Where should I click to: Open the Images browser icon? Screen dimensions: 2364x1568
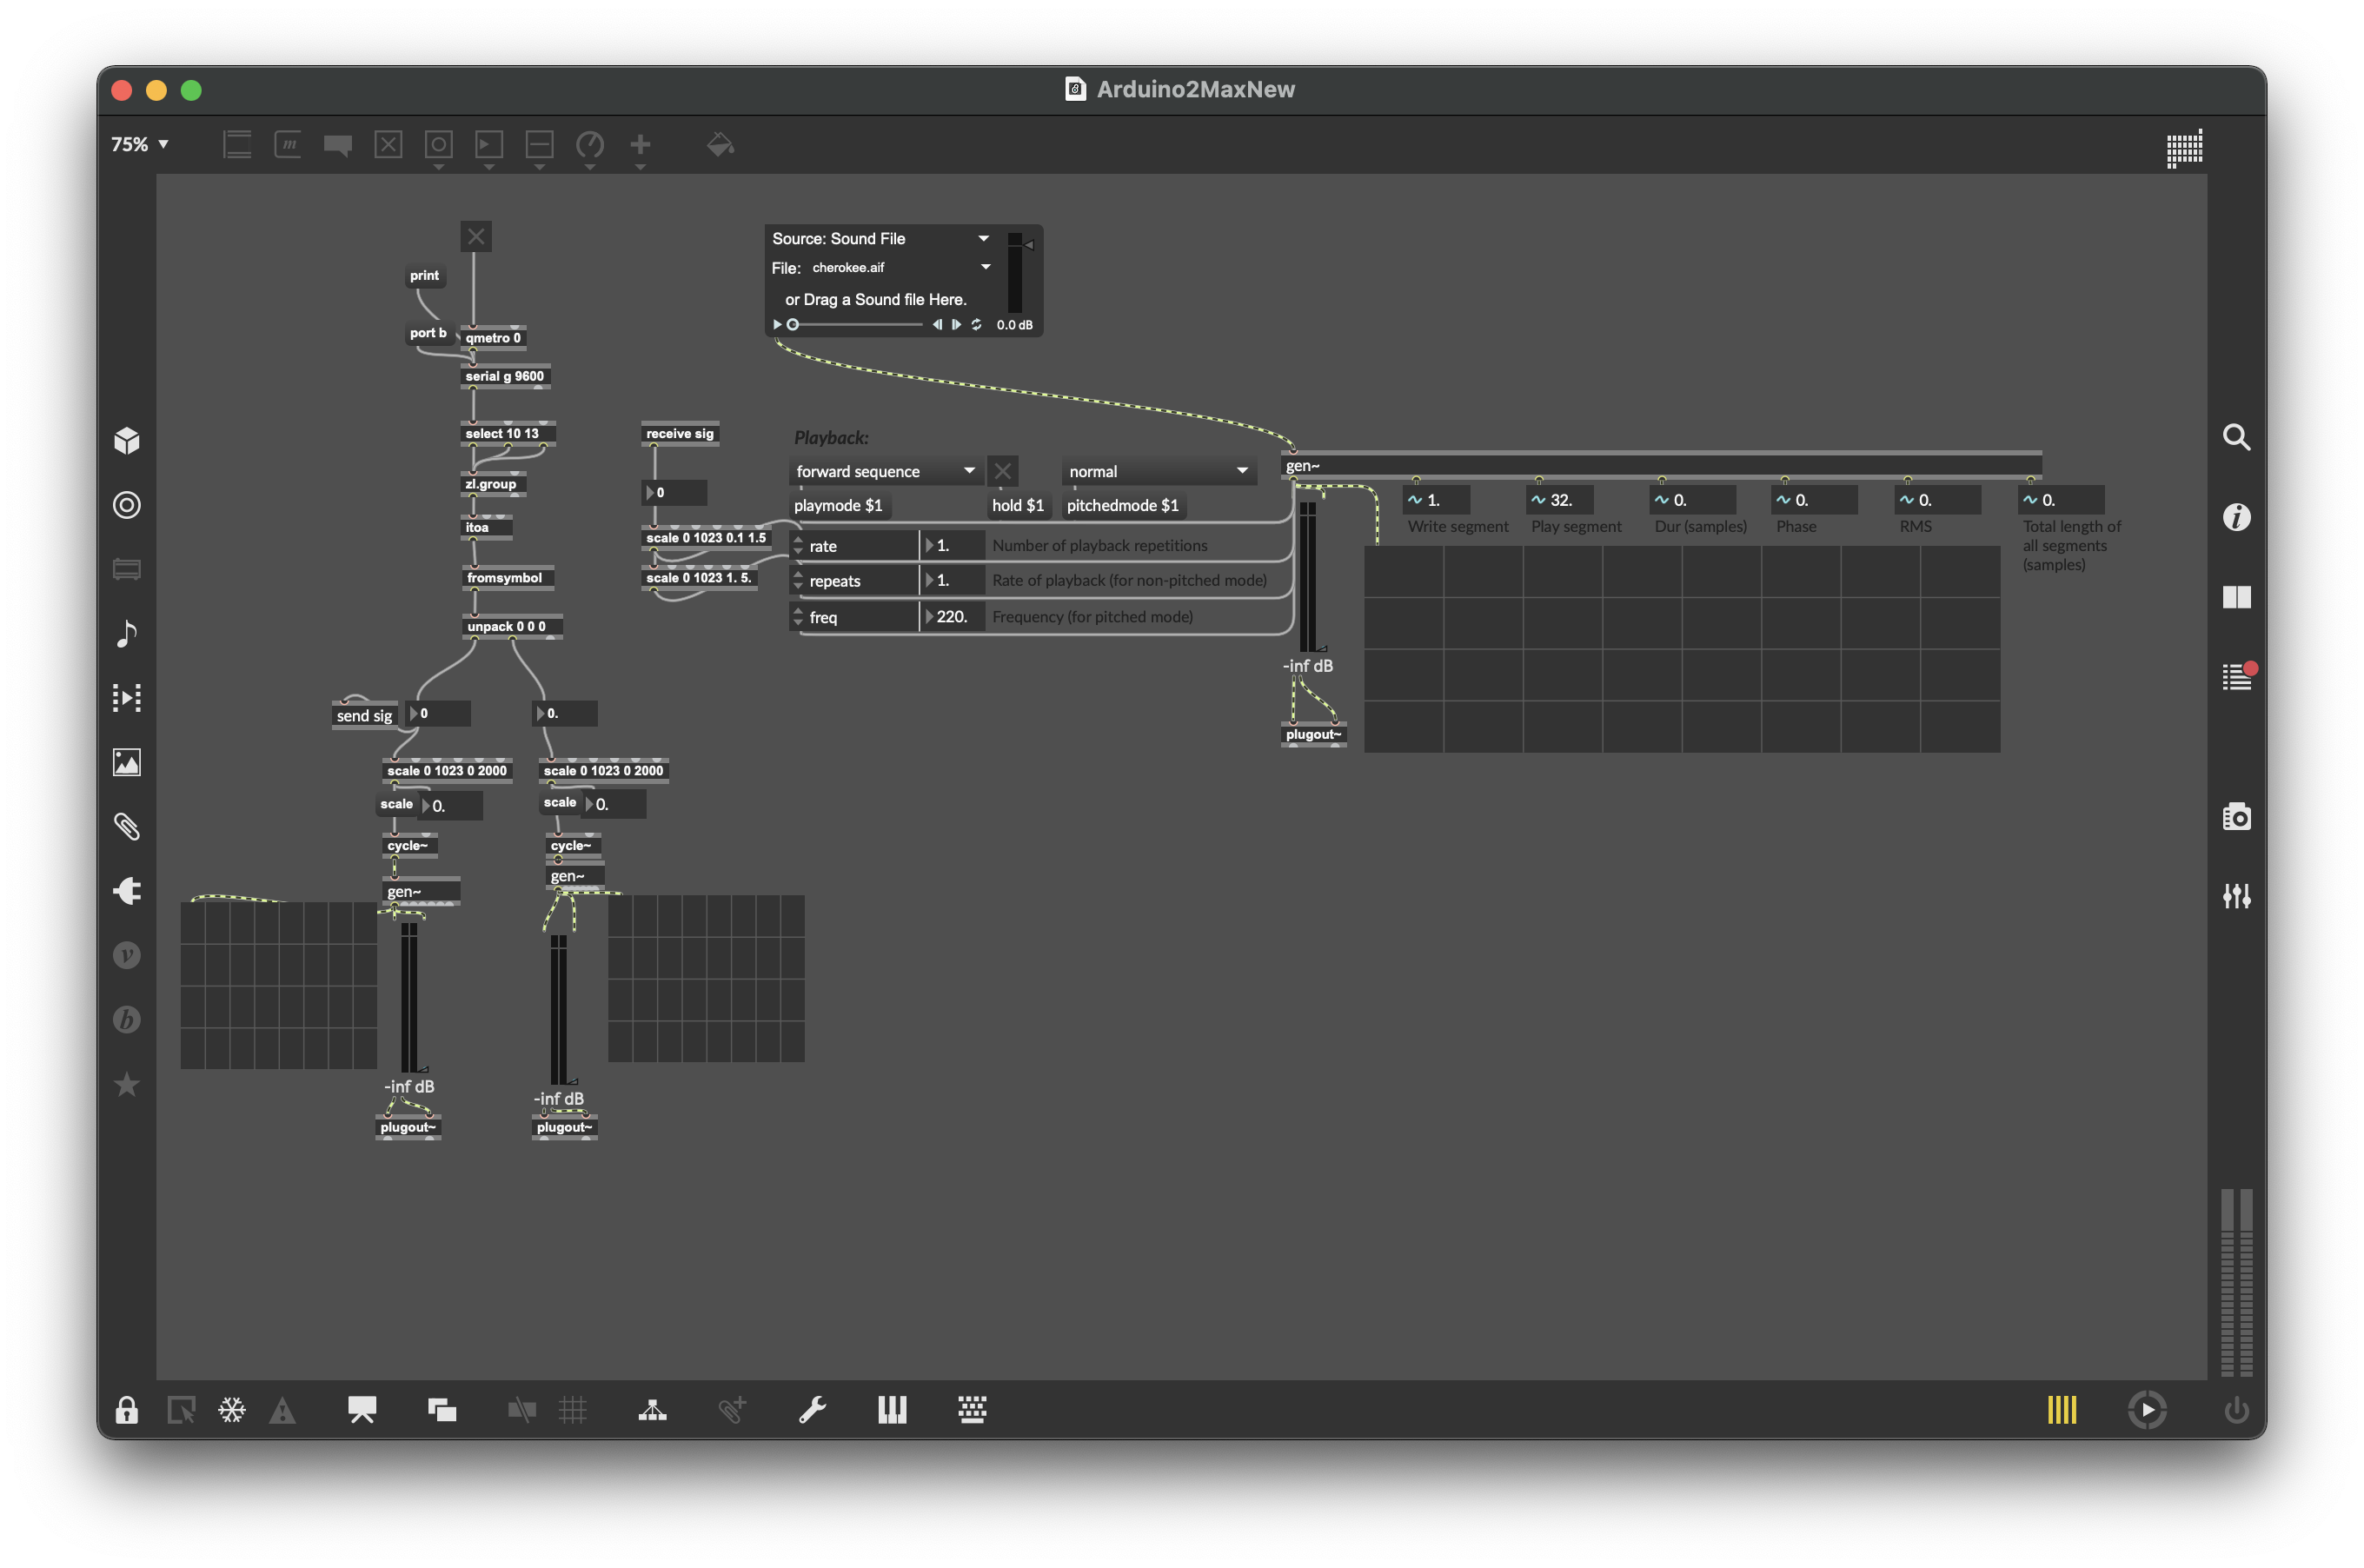127,762
